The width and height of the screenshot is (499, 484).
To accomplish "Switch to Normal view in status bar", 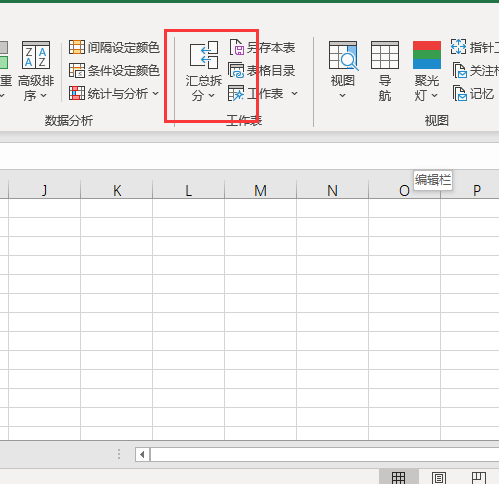I will click(x=398, y=477).
